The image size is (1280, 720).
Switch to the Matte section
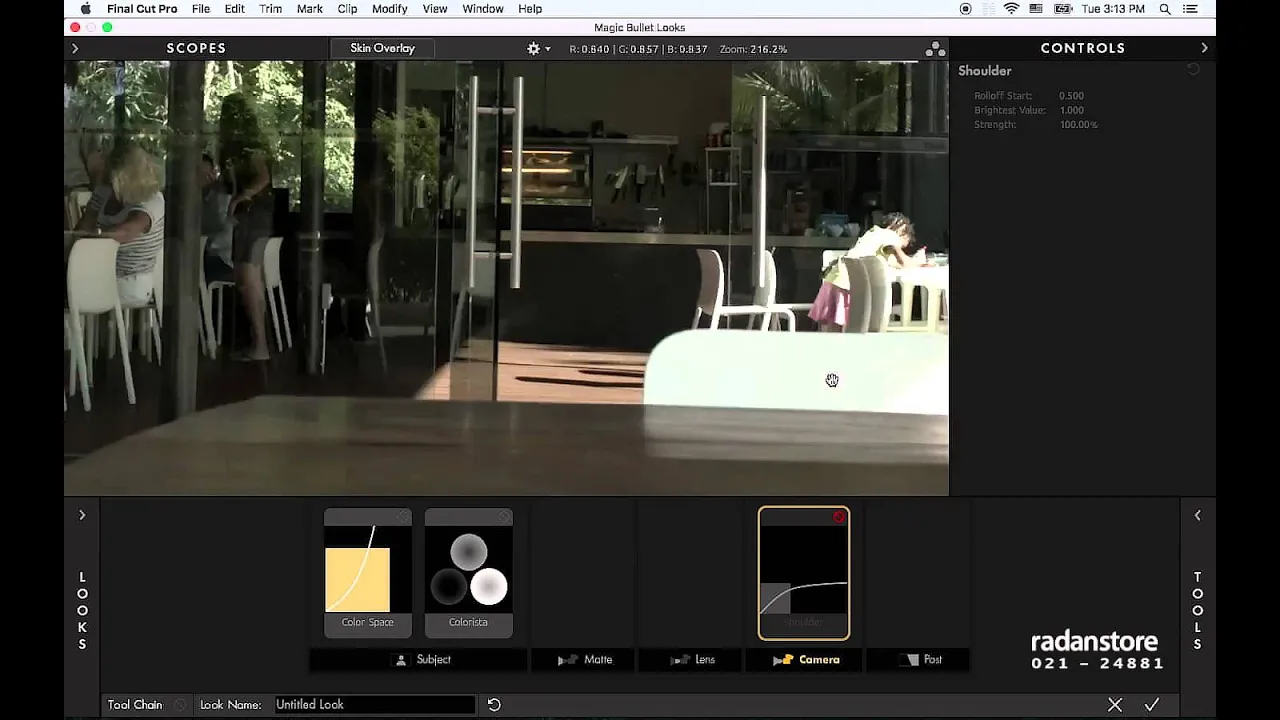(583, 660)
